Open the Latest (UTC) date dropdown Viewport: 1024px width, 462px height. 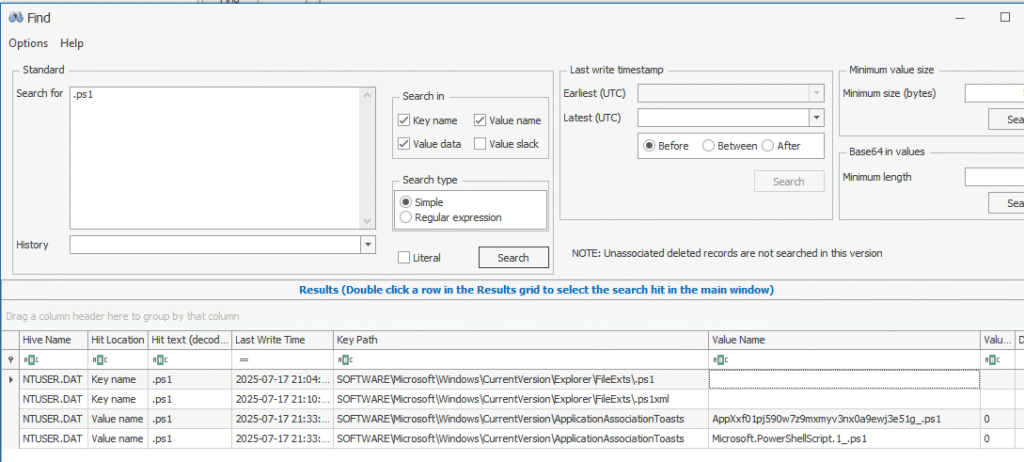[816, 118]
